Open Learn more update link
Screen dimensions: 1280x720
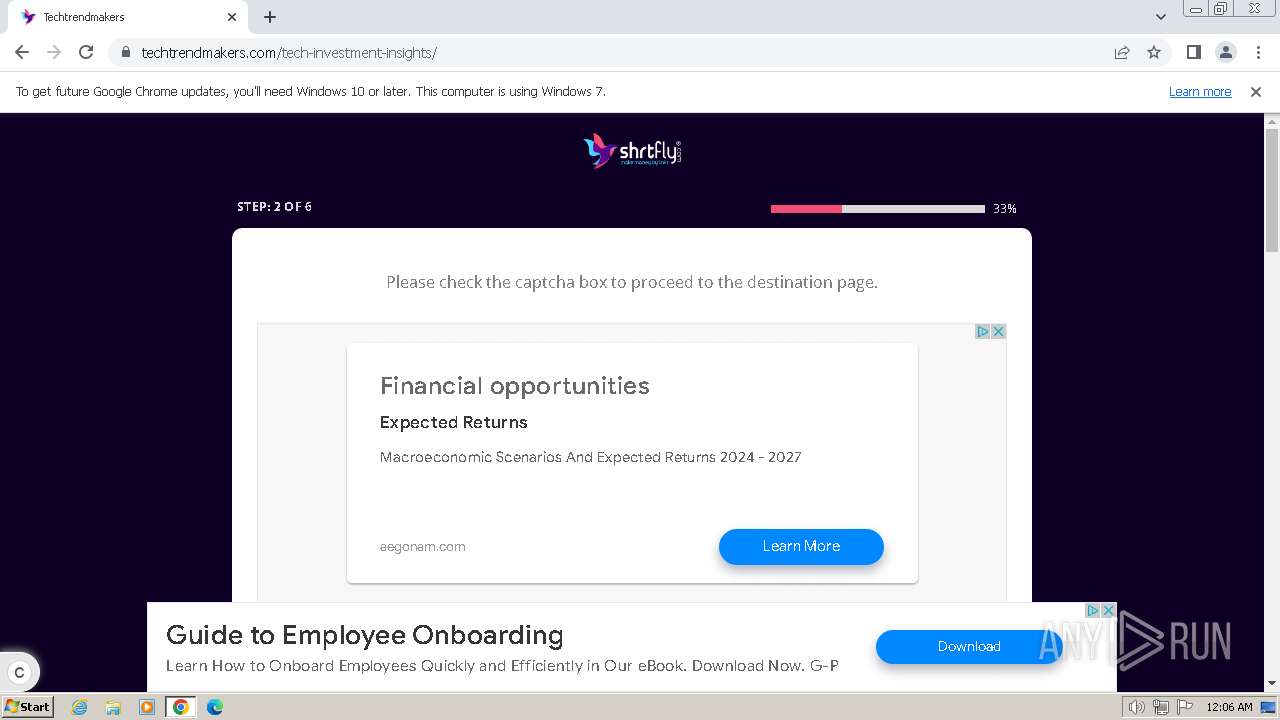point(1200,91)
